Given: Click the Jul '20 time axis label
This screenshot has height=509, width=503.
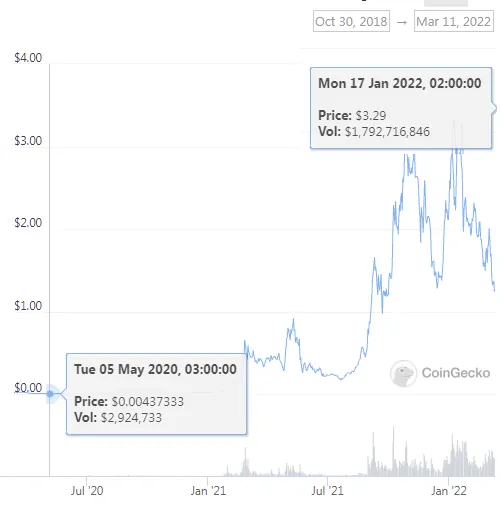Looking at the screenshot, I should [87, 491].
